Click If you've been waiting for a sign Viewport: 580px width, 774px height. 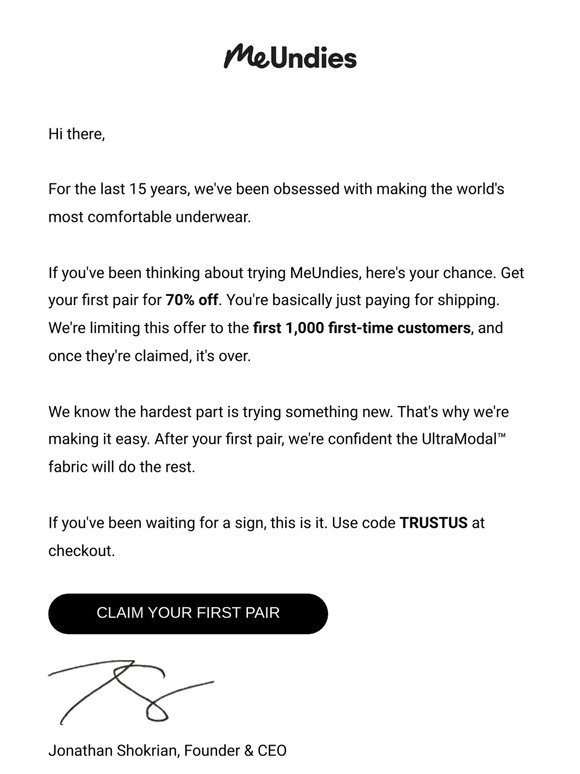point(188,522)
